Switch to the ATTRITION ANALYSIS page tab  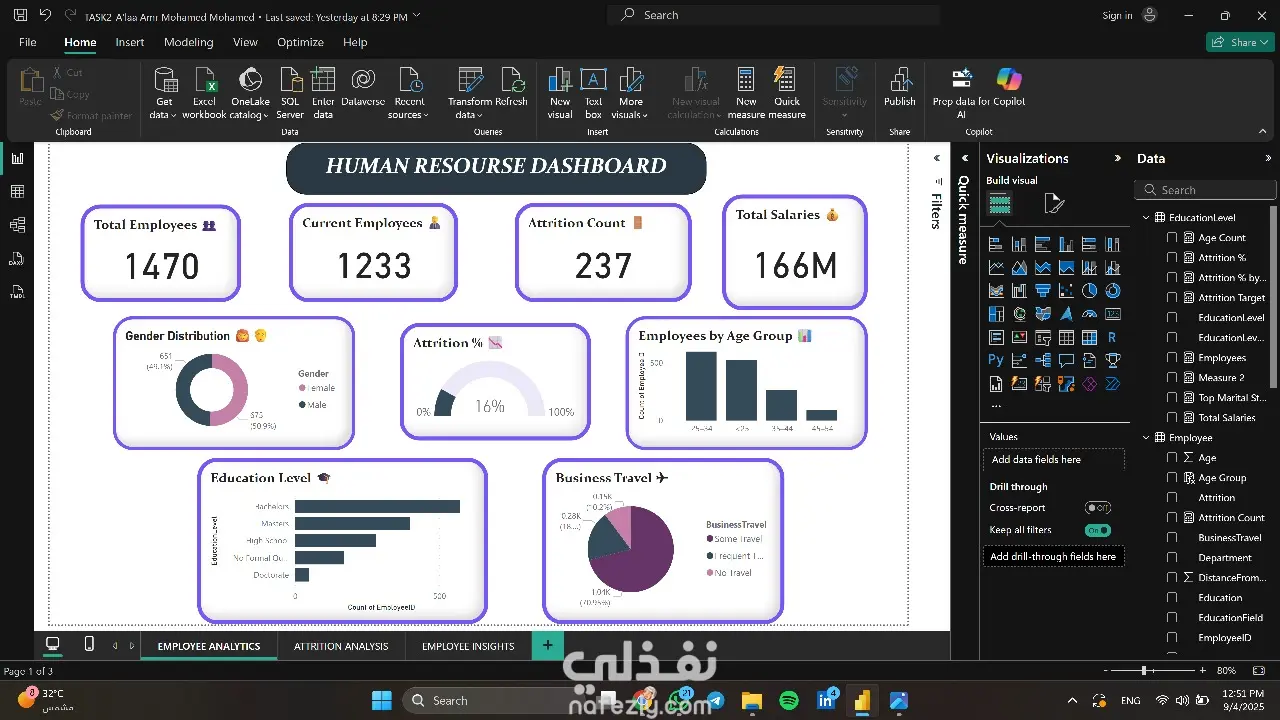[341, 646]
